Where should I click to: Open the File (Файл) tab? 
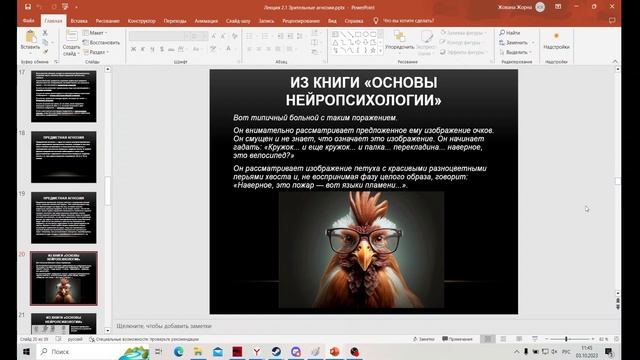29,20
